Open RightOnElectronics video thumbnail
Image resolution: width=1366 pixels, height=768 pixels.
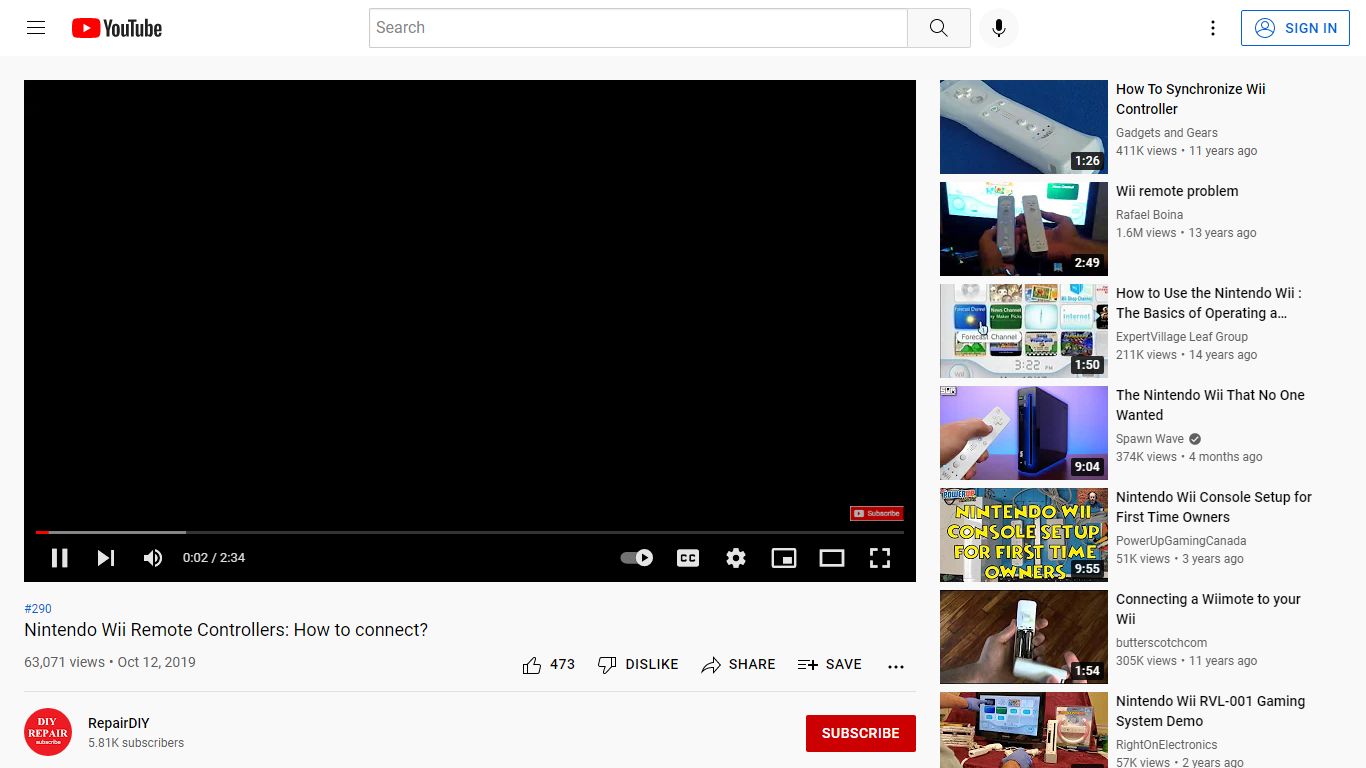click(1024, 730)
